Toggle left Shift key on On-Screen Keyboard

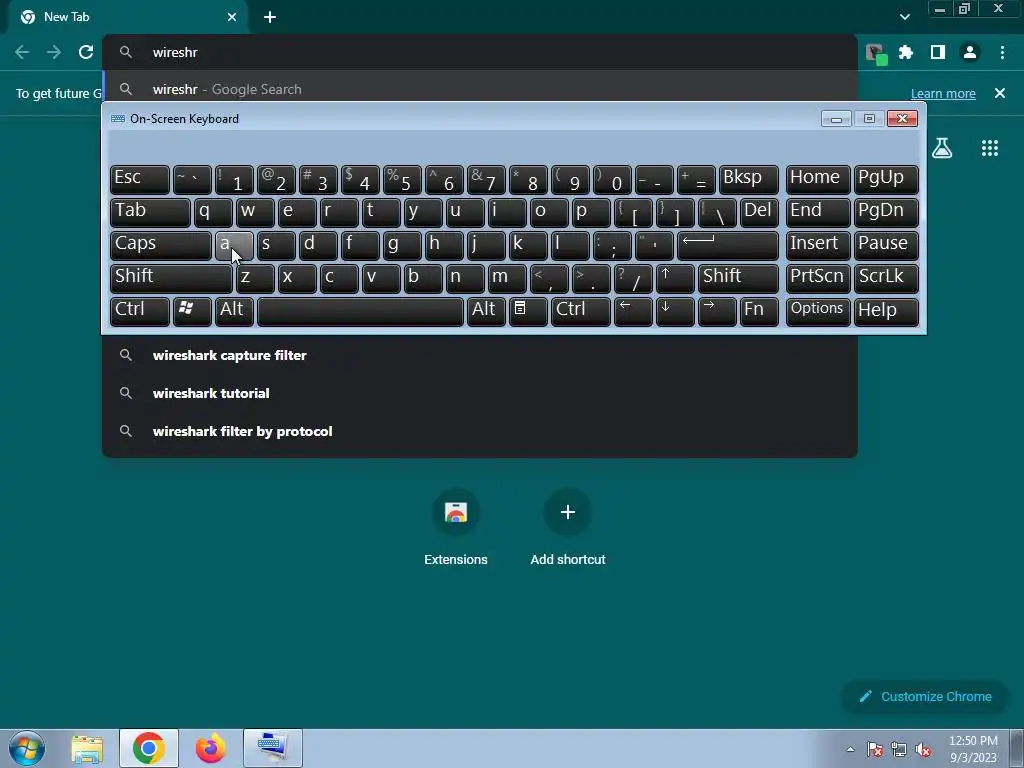click(171, 278)
